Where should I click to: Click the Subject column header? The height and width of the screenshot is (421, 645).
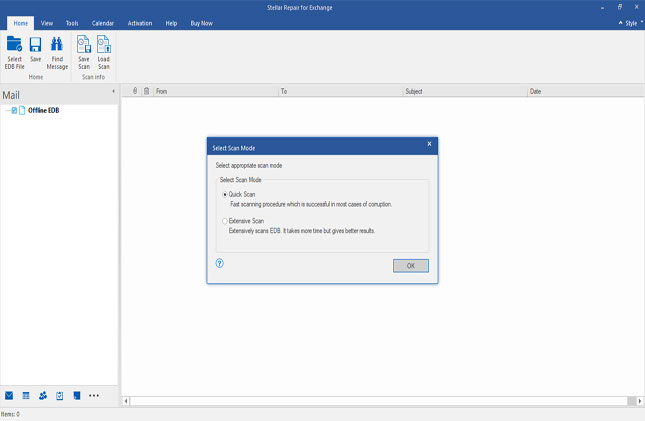[x=414, y=91]
